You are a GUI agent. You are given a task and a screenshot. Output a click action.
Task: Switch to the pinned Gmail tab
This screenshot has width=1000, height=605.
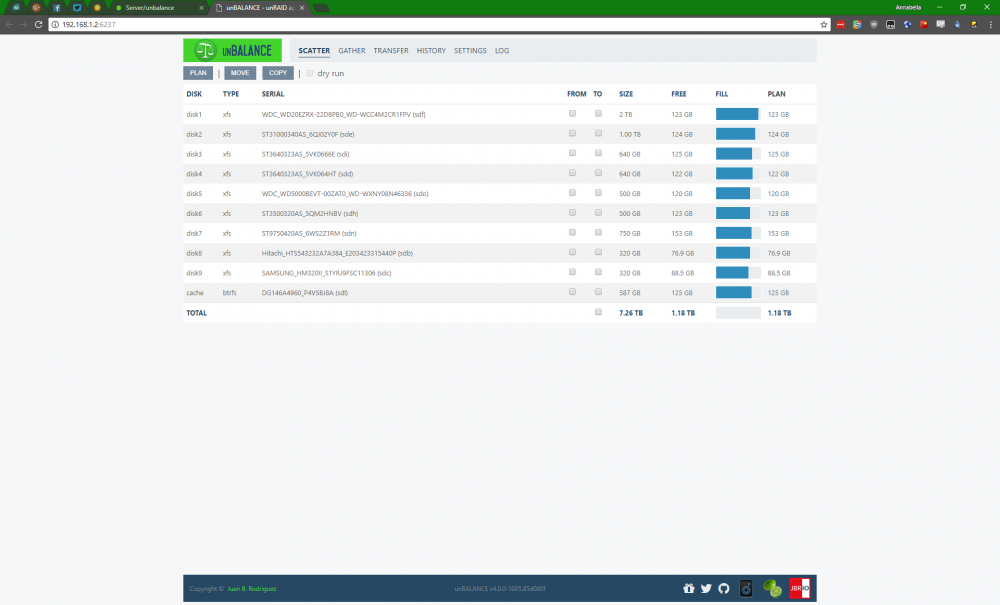16,8
